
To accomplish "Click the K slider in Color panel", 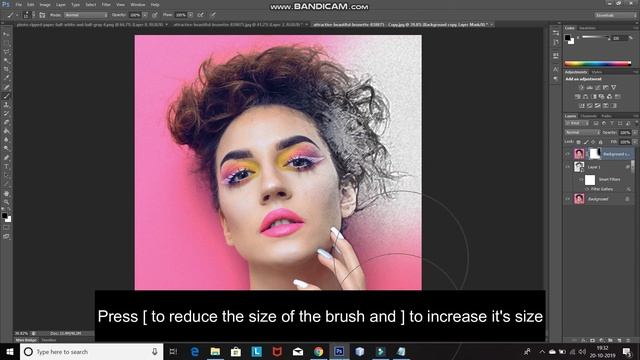I will pyautogui.click(x=596, y=38).
